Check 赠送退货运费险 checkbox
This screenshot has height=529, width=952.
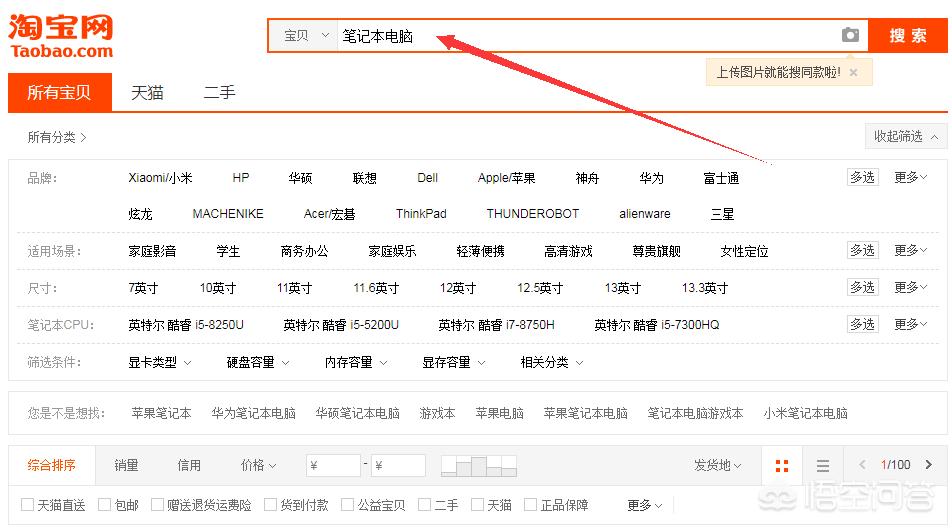[x=157, y=504]
